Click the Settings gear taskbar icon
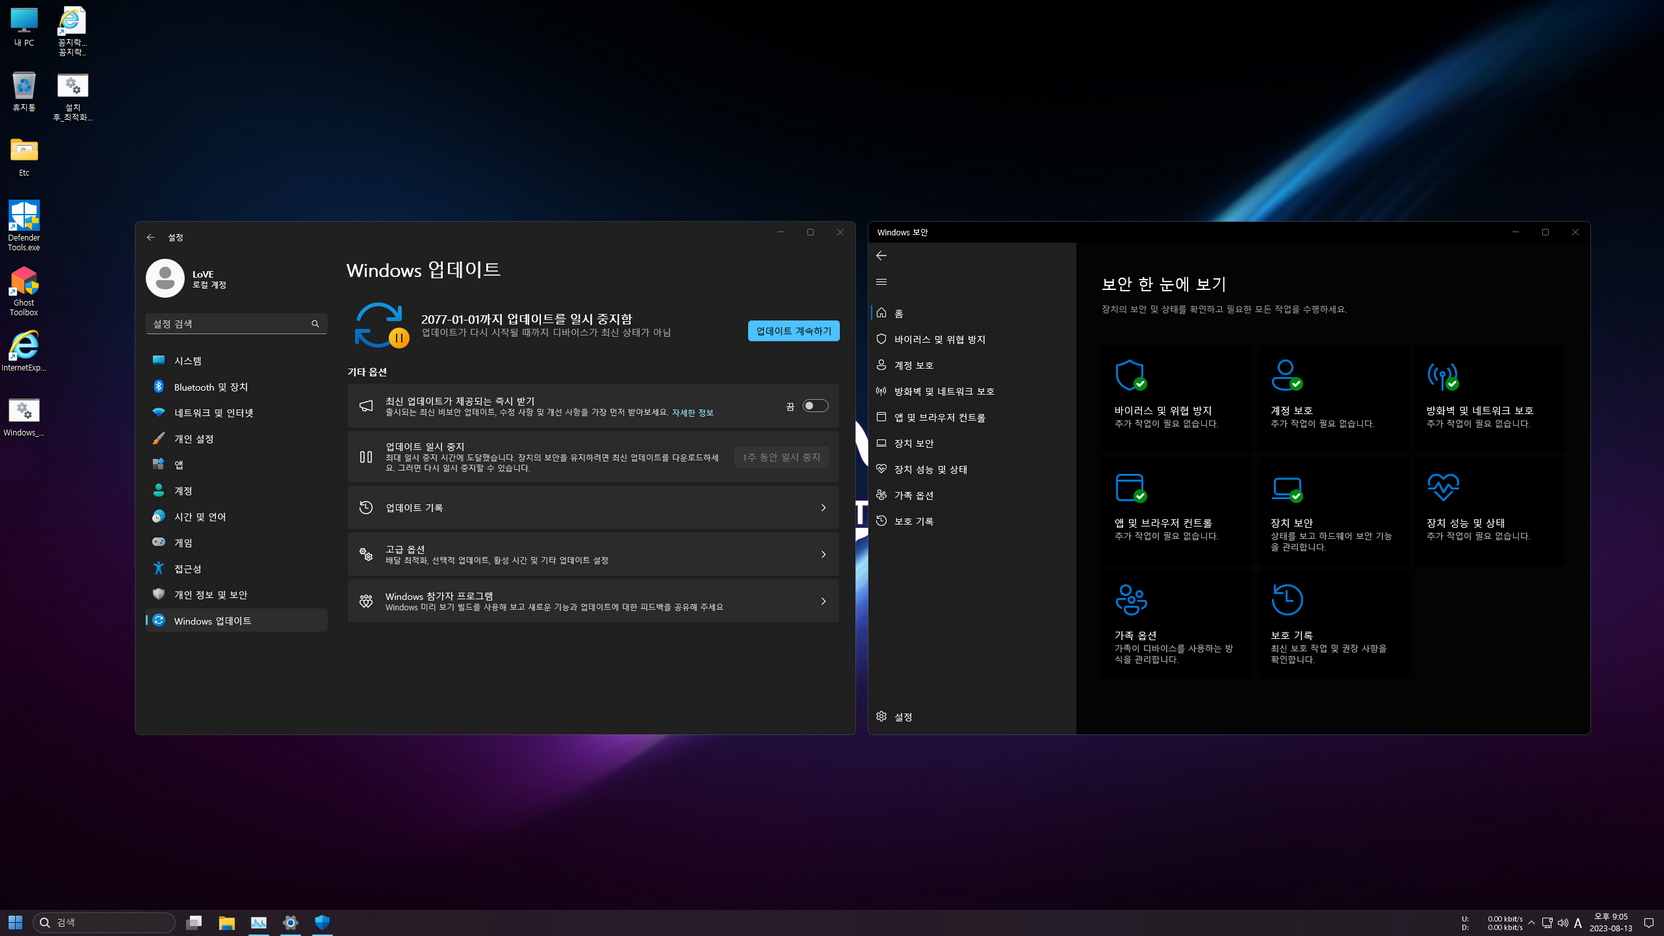 pos(290,923)
